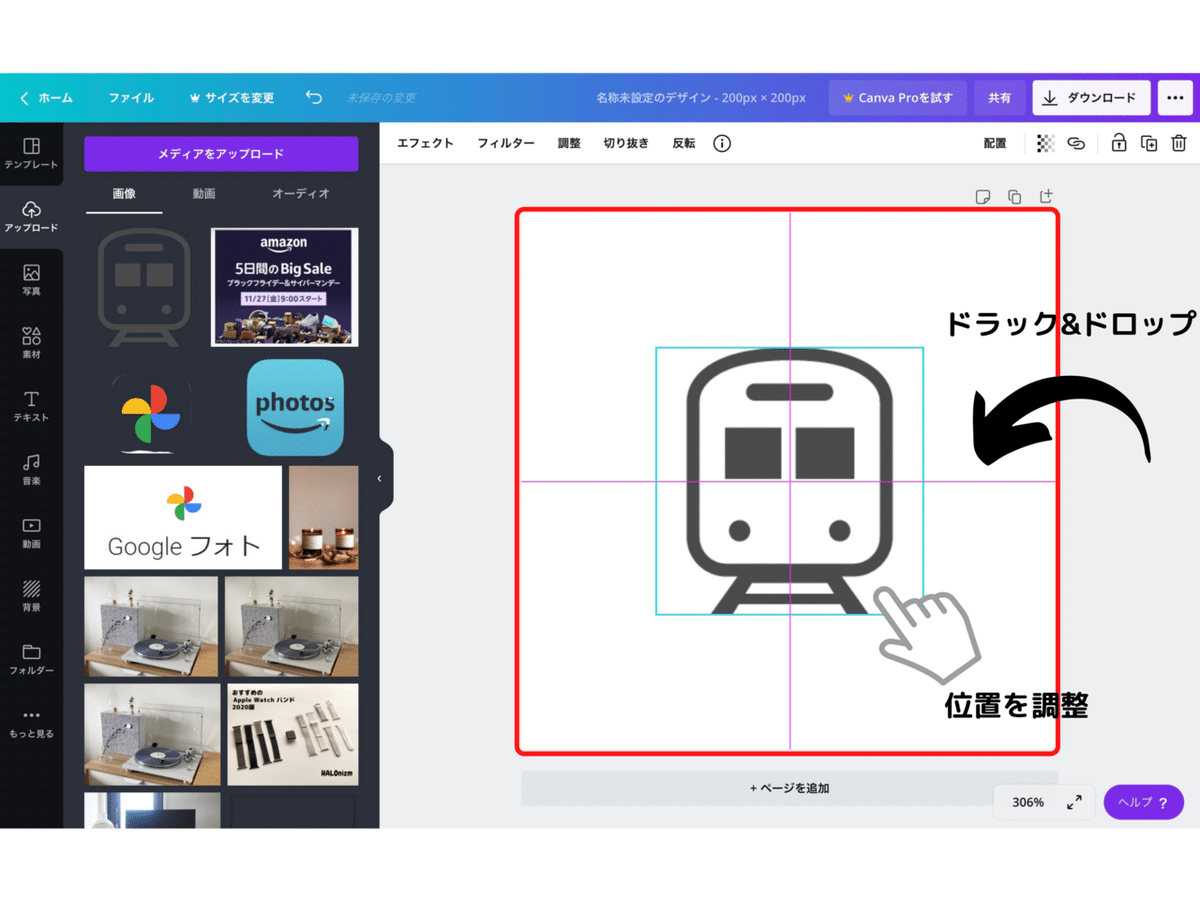The height and width of the screenshot is (900, 1200).
Task: Collapse the uploads panel with the chevron
Action: (379, 478)
